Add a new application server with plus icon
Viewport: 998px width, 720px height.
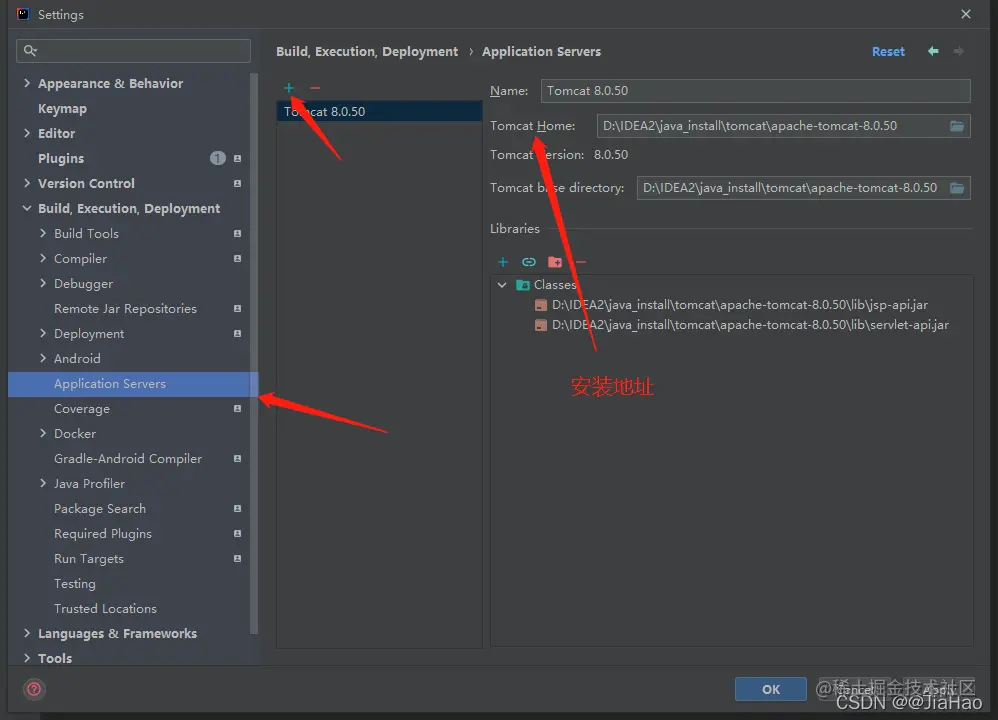(288, 88)
